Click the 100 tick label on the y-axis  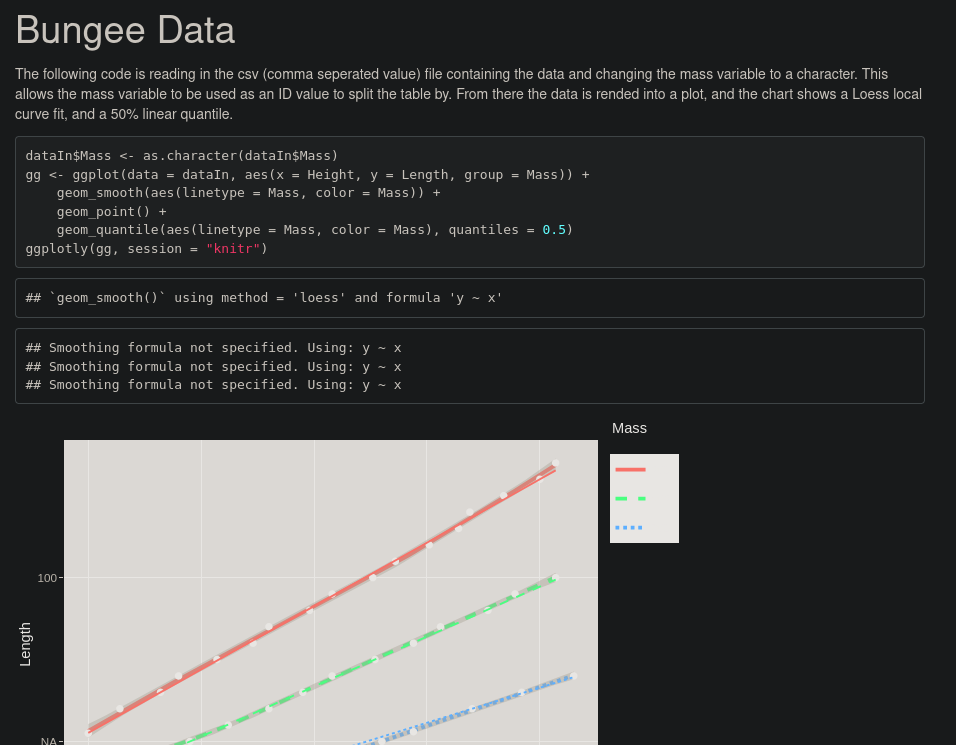pyautogui.click(x=48, y=578)
